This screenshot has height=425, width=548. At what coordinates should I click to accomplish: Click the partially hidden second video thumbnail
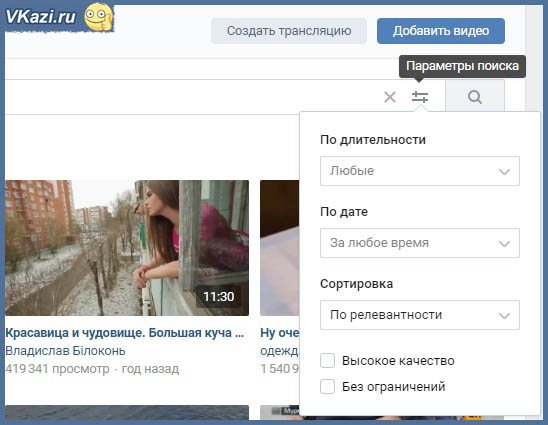point(280,248)
